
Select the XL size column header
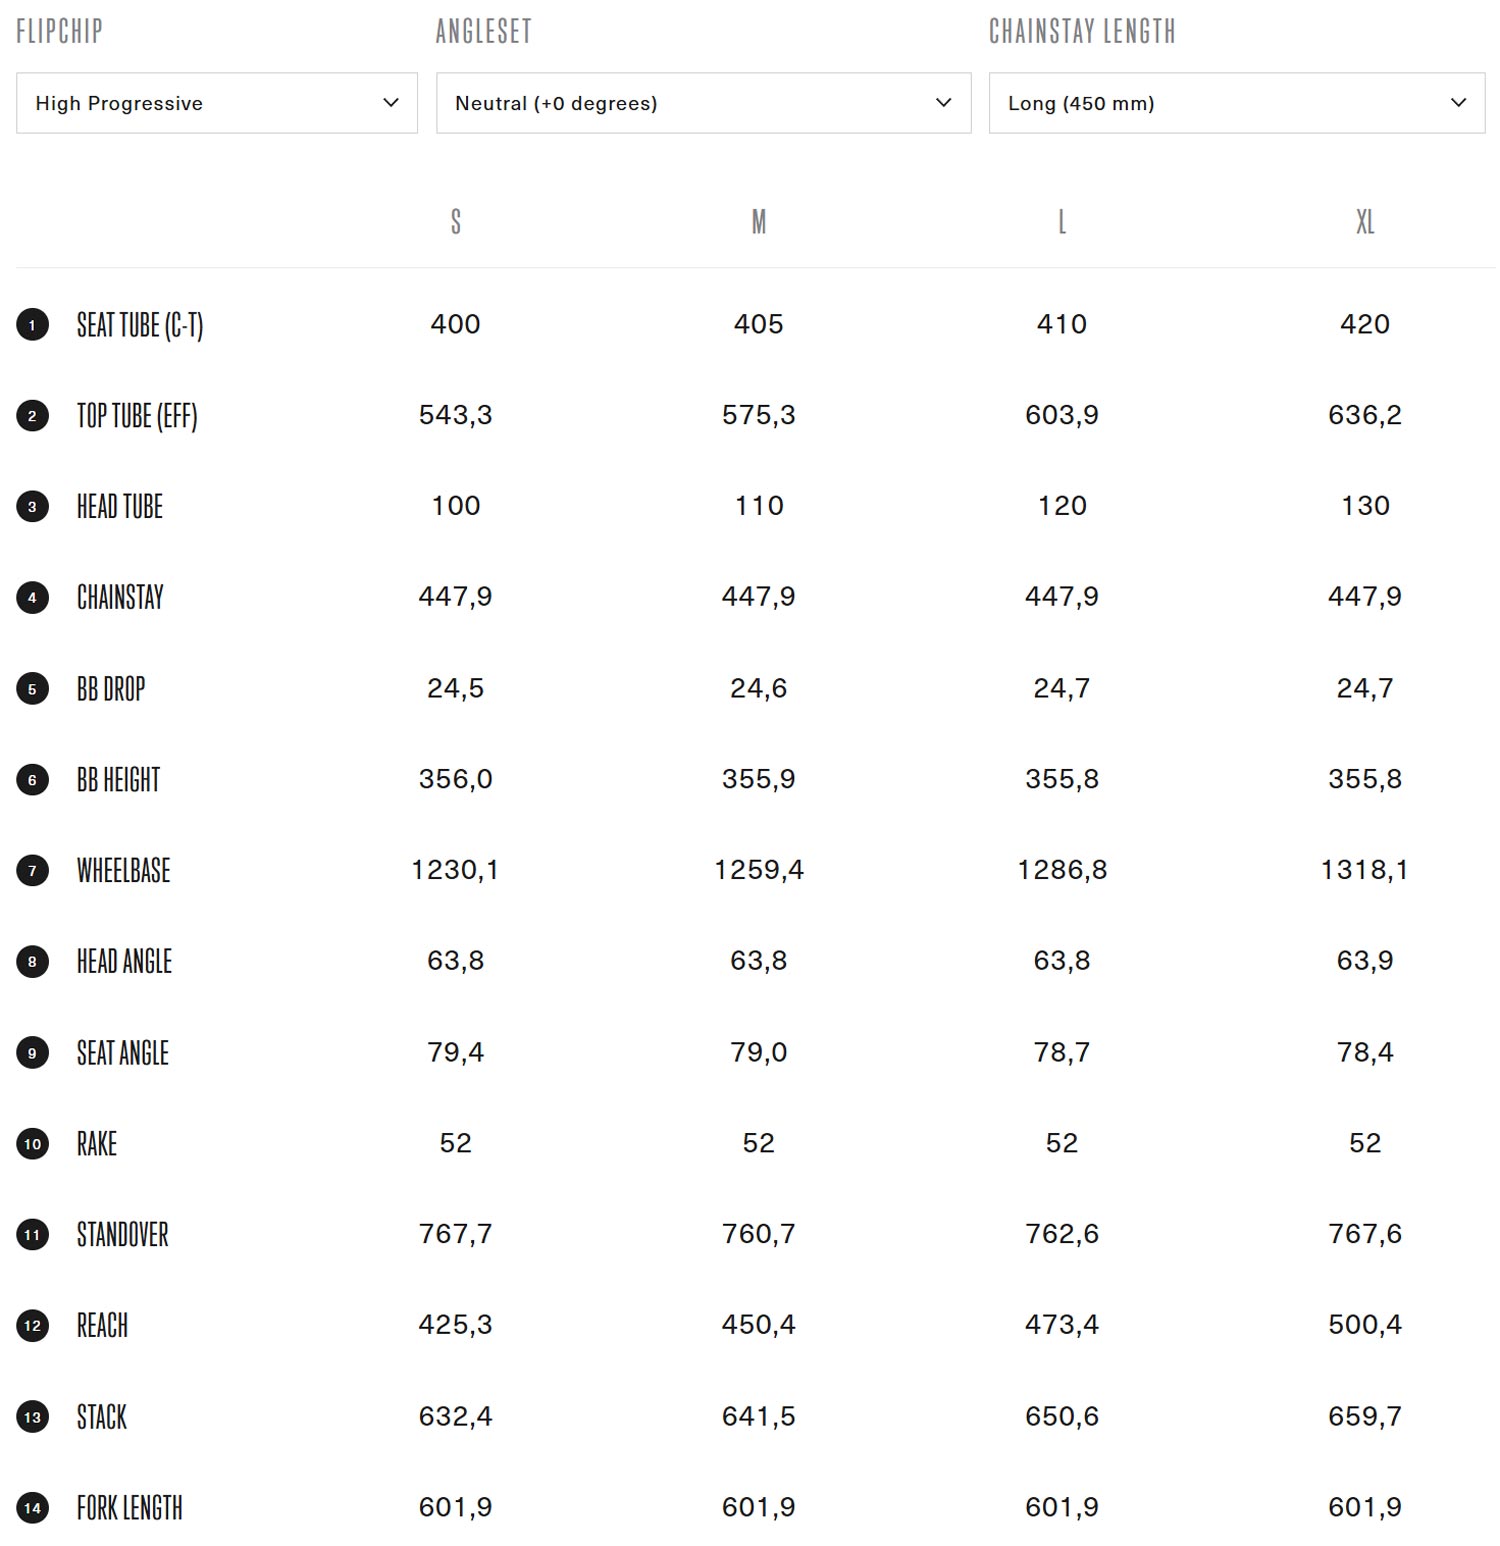[1365, 221]
